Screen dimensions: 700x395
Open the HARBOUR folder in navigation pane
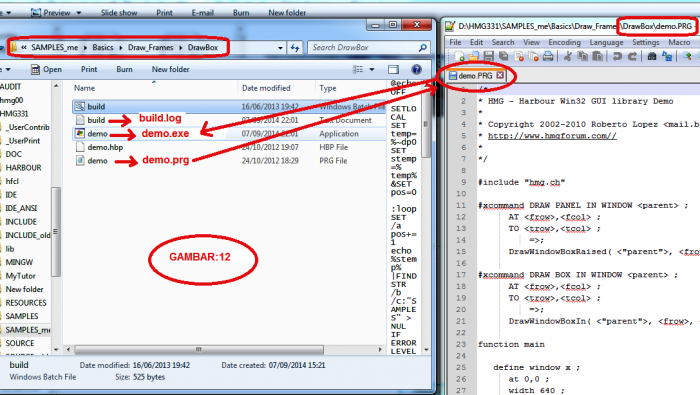click(23, 167)
